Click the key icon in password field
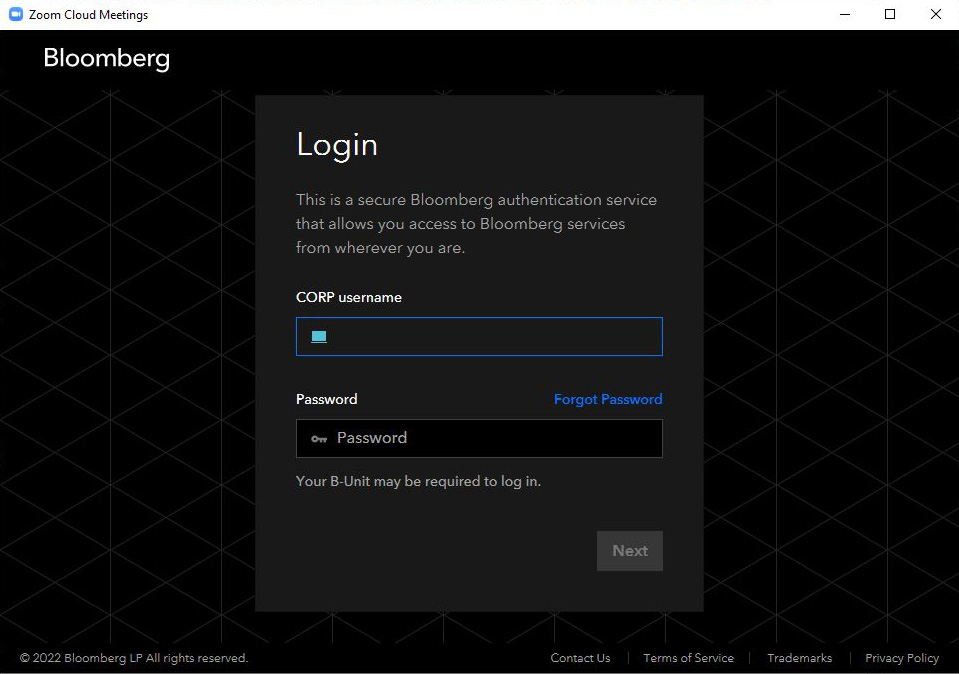Image resolution: width=959 pixels, height=674 pixels. pyautogui.click(x=319, y=438)
